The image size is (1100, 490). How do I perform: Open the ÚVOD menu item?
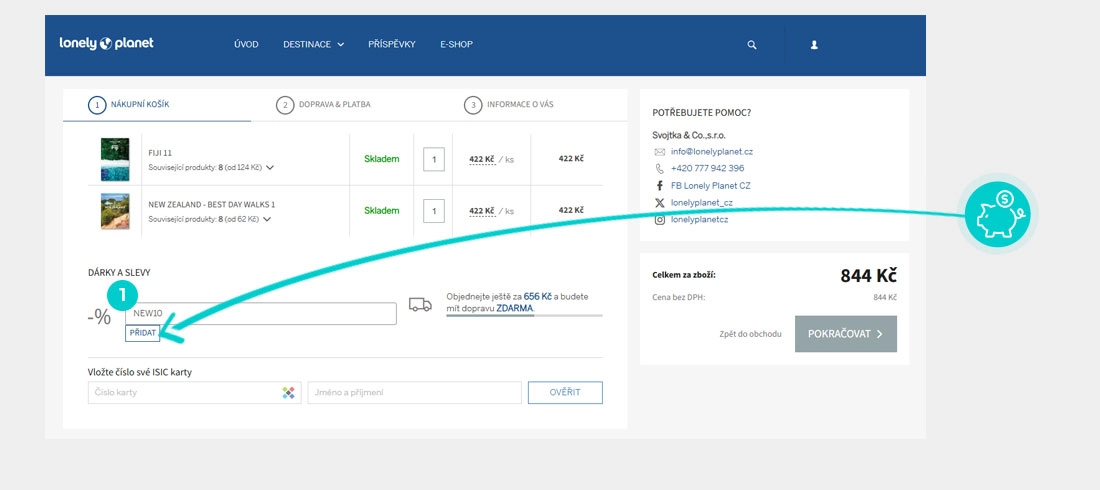click(x=246, y=45)
